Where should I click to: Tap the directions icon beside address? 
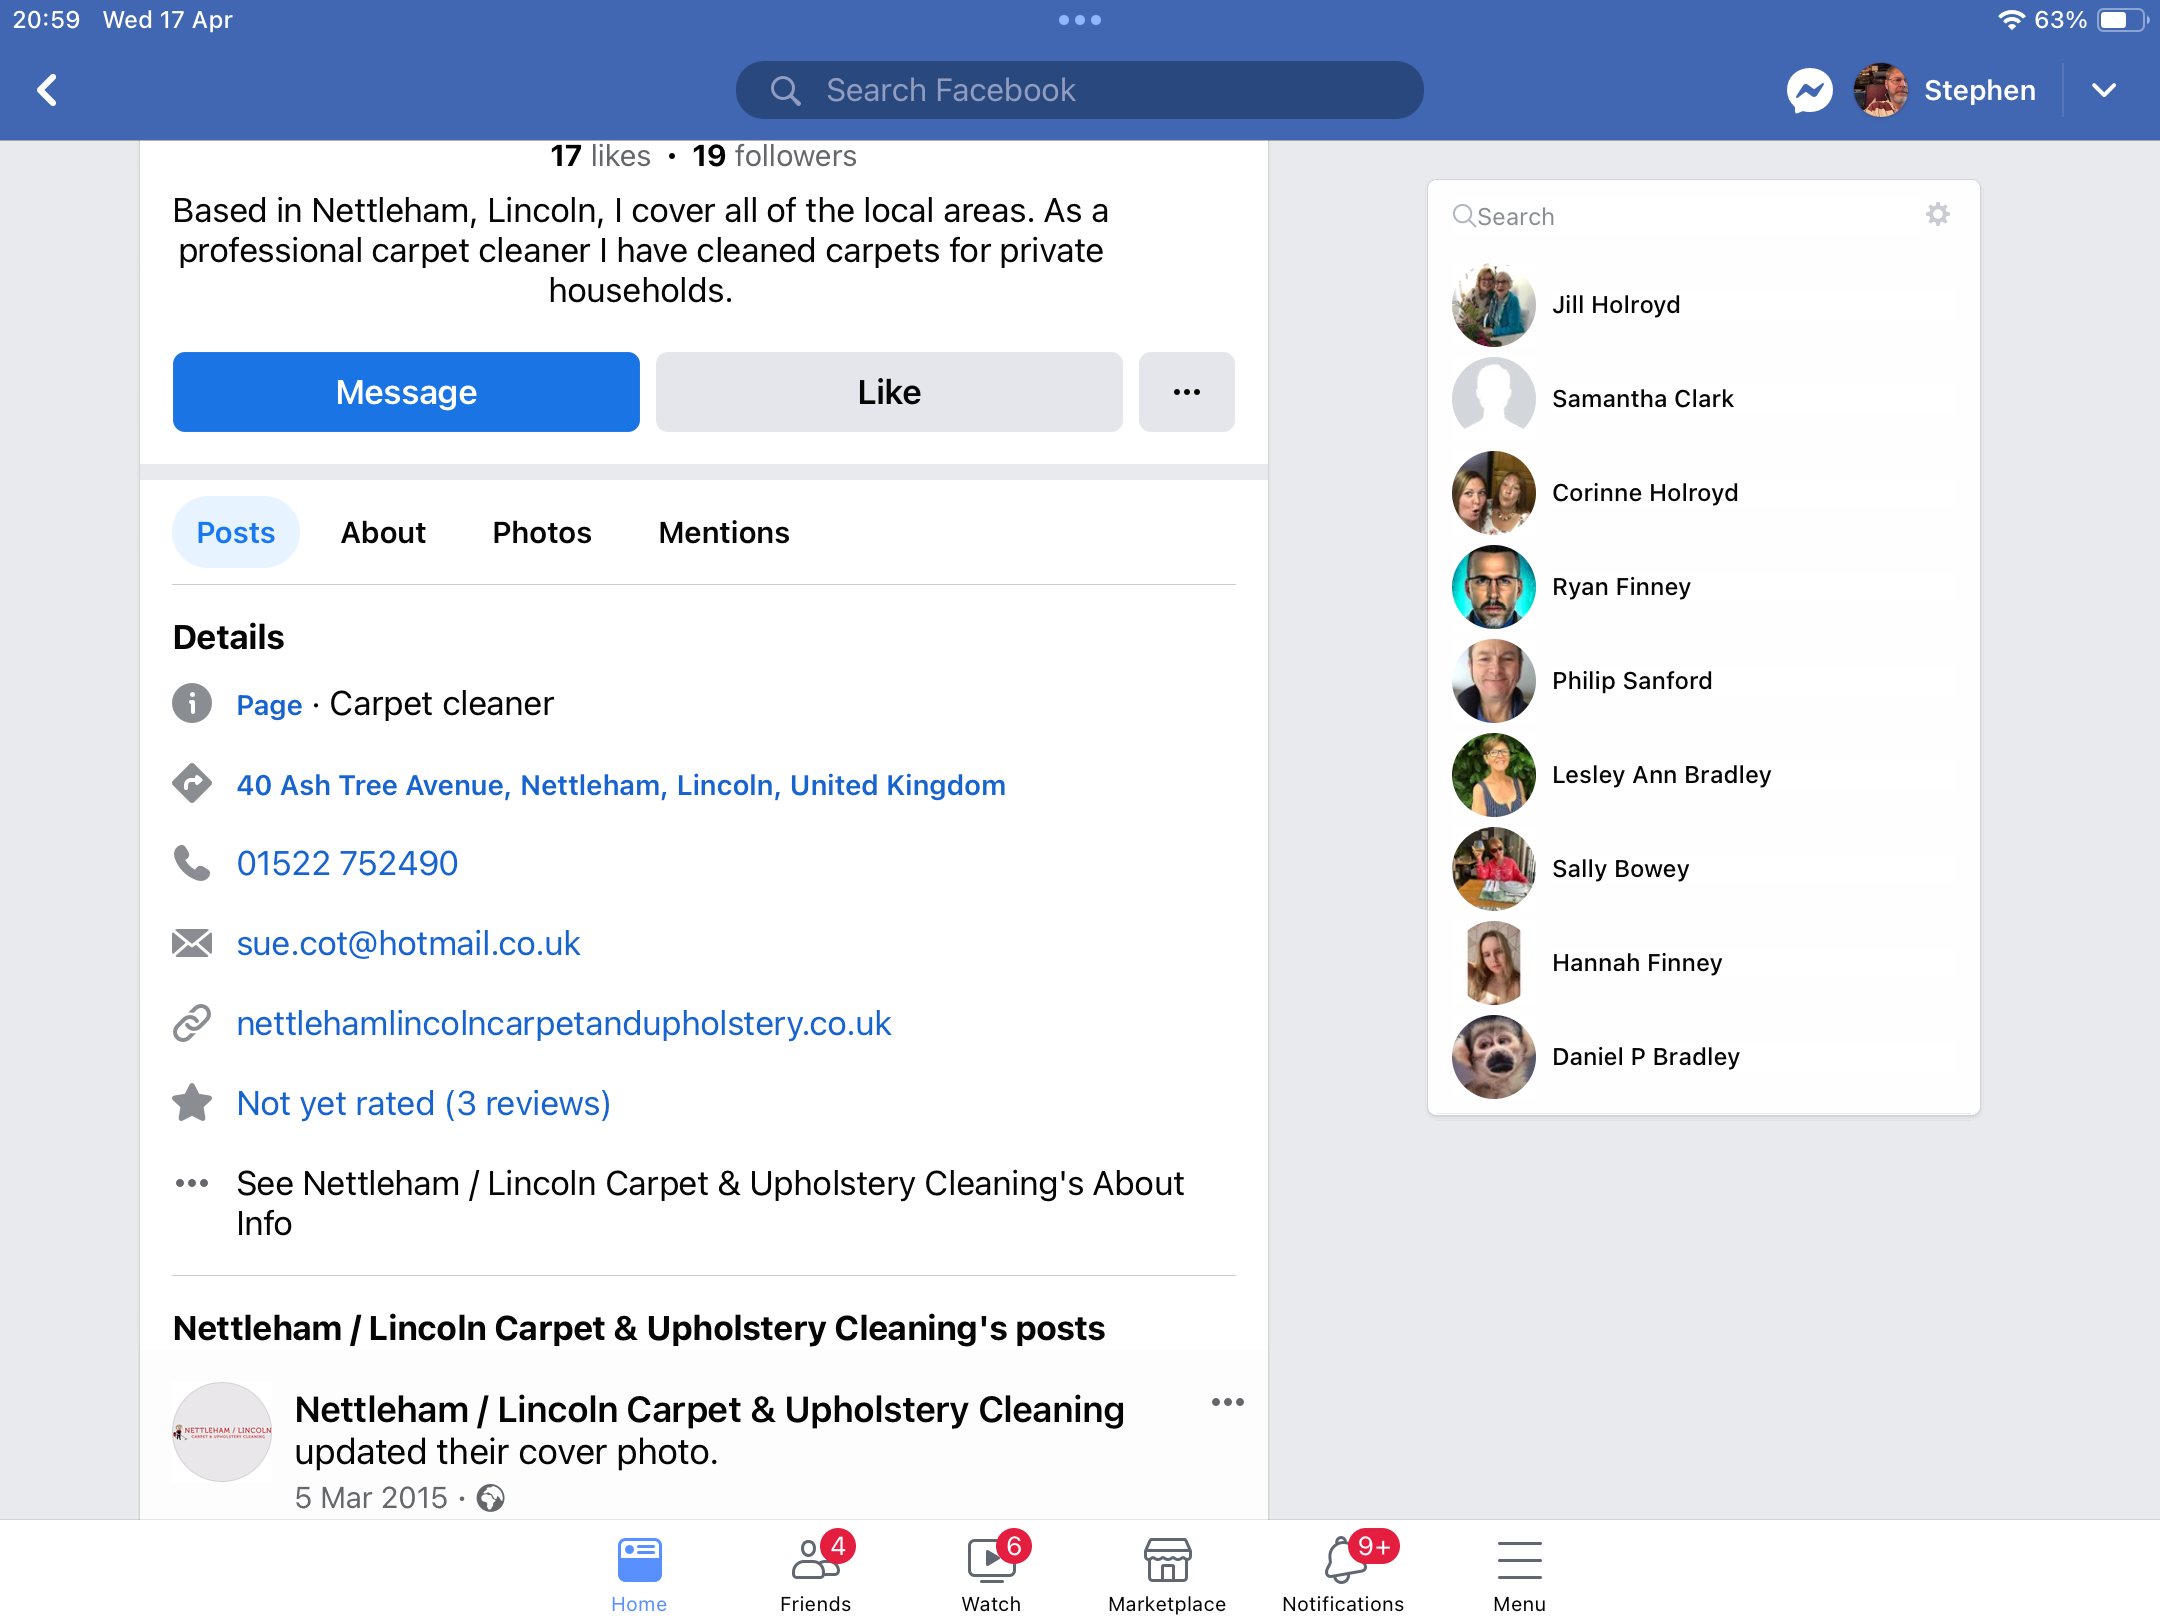click(192, 783)
